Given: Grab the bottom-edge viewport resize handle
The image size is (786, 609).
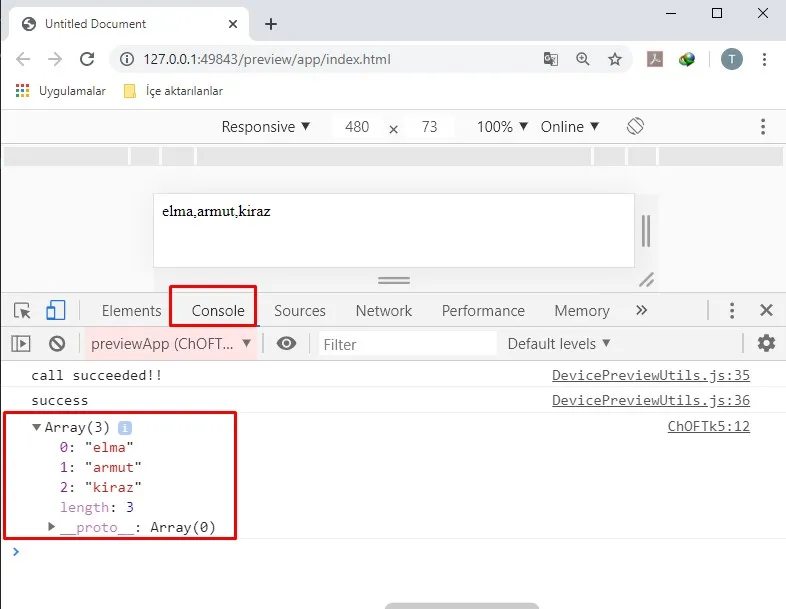Looking at the screenshot, I should coord(394,280).
